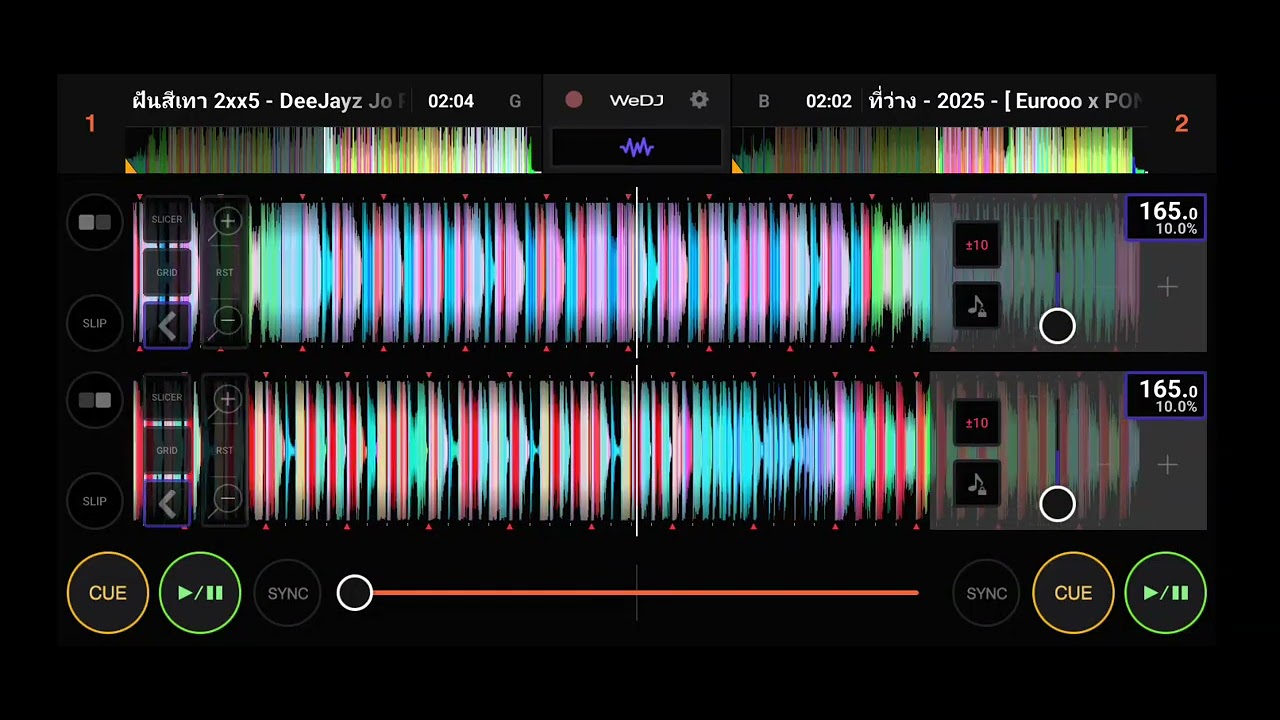1280x720 pixels.
Task: Open GRID adjust on deck 2
Action: click(x=167, y=450)
